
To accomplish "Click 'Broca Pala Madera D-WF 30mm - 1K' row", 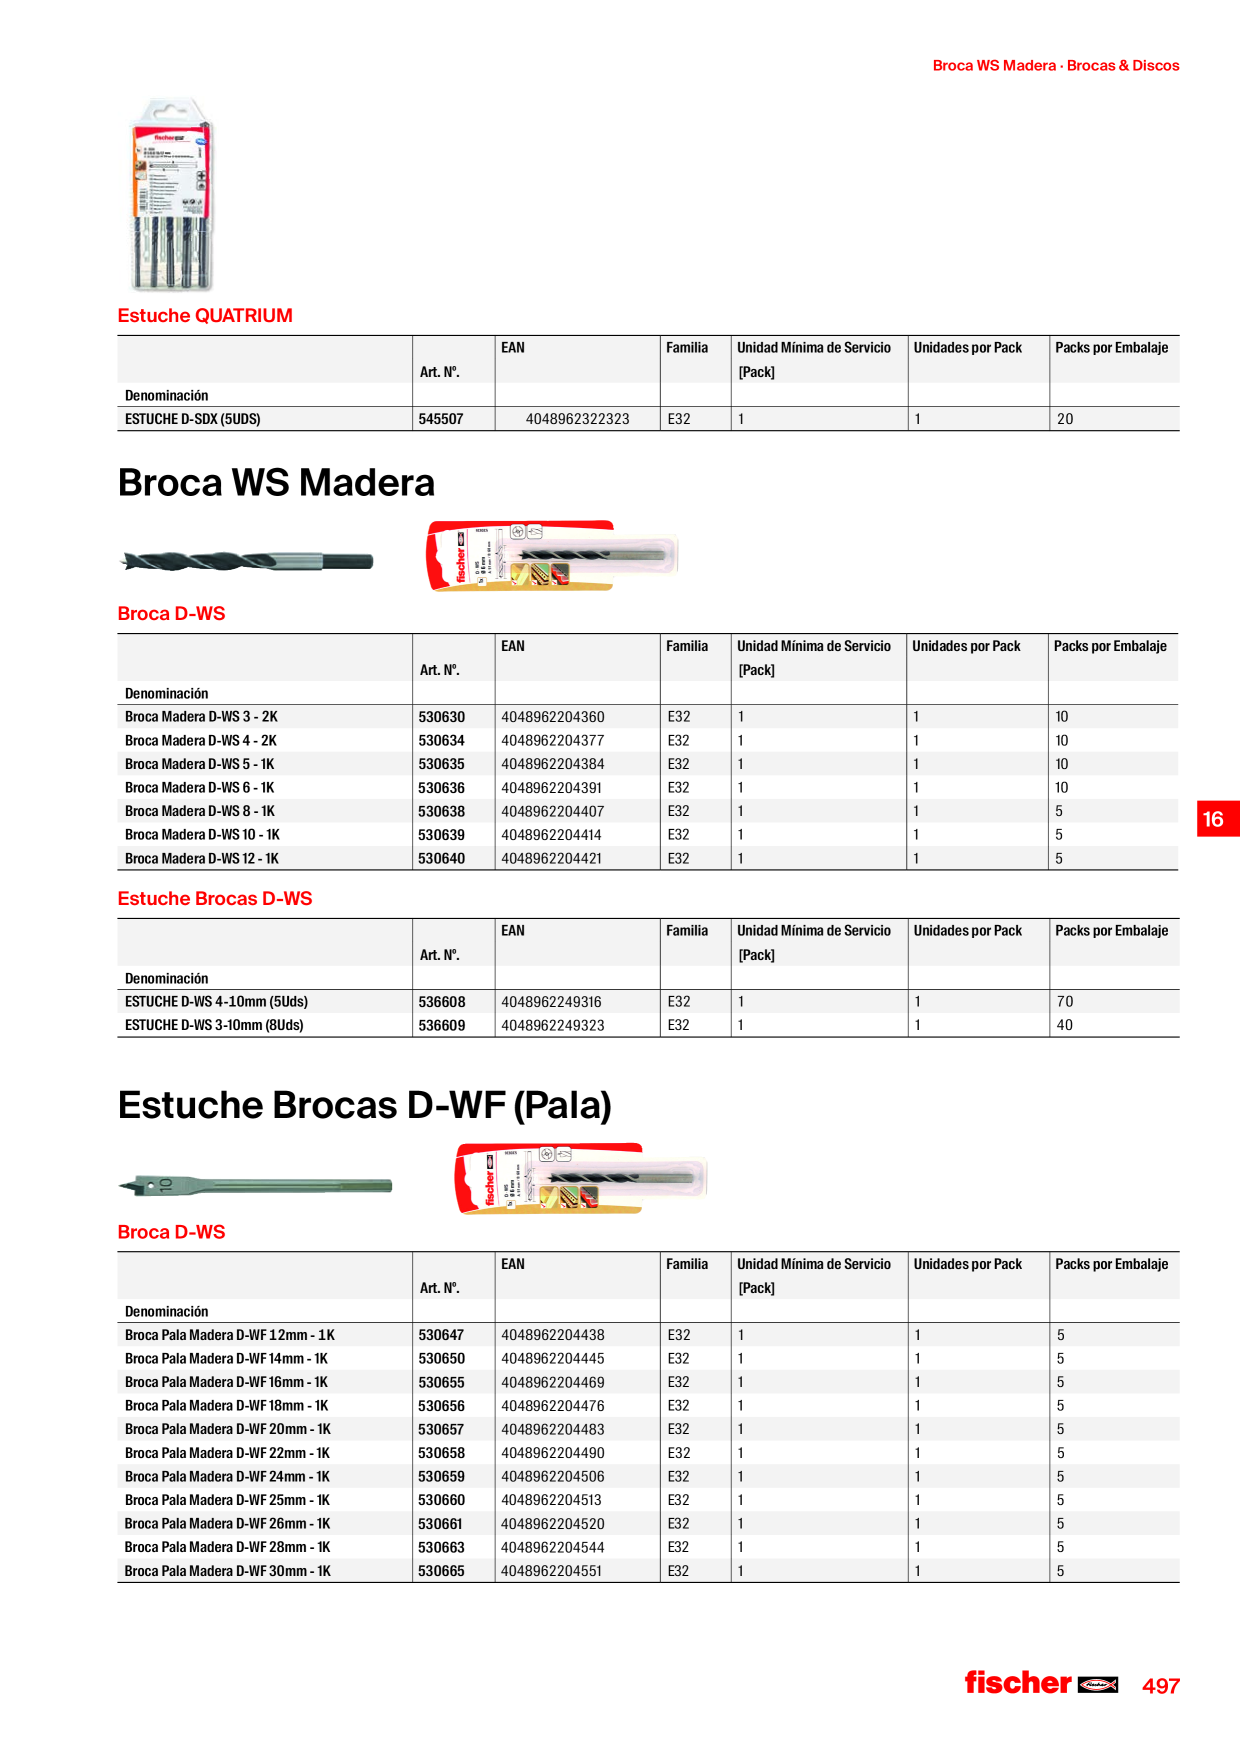I will 648,1571.
